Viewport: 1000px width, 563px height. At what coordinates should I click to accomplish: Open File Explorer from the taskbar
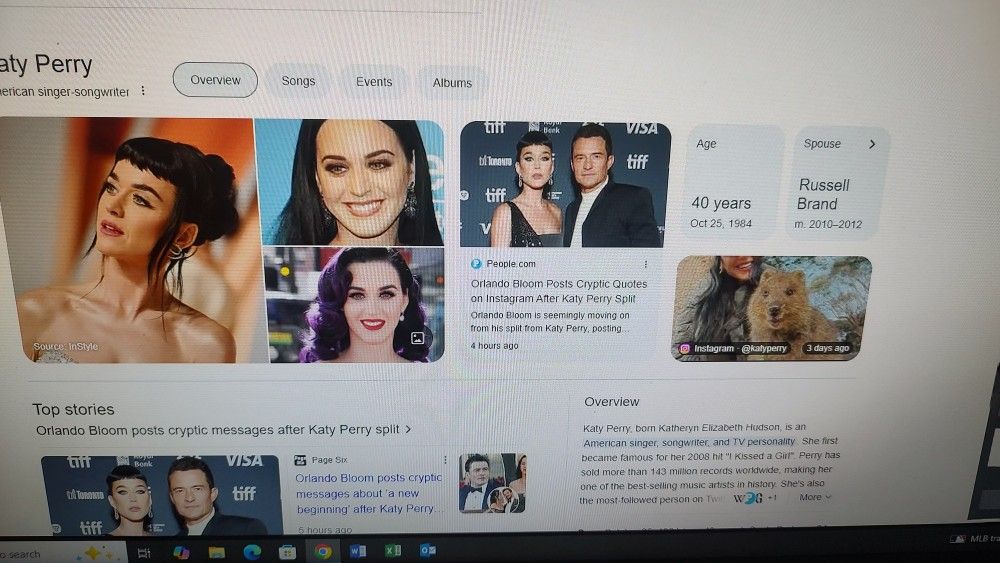[216, 552]
